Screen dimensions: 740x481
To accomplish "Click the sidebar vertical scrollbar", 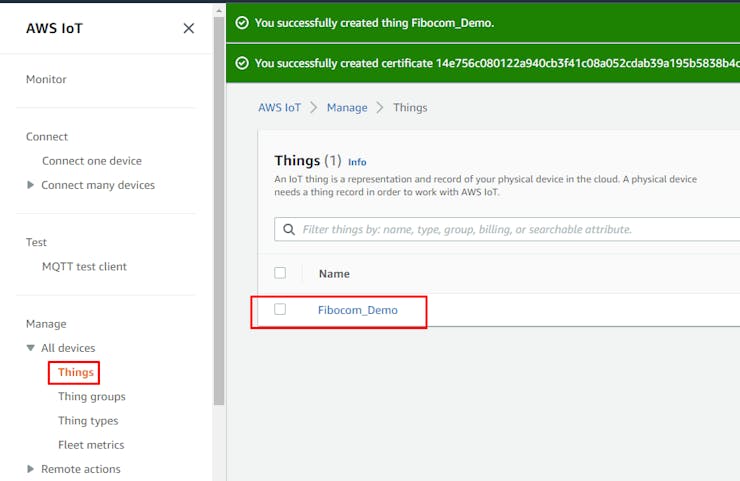I will [x=218, y=200].
